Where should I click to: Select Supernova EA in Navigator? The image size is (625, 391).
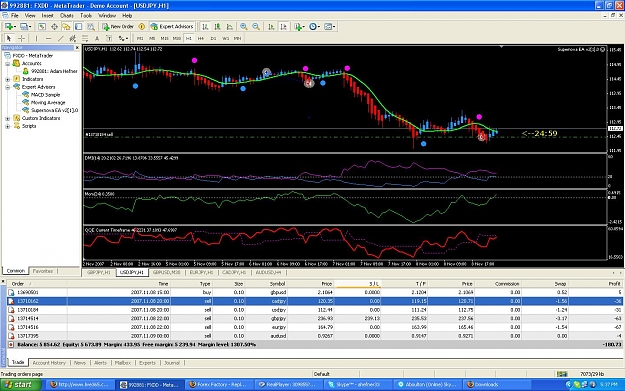click(54, 110)
